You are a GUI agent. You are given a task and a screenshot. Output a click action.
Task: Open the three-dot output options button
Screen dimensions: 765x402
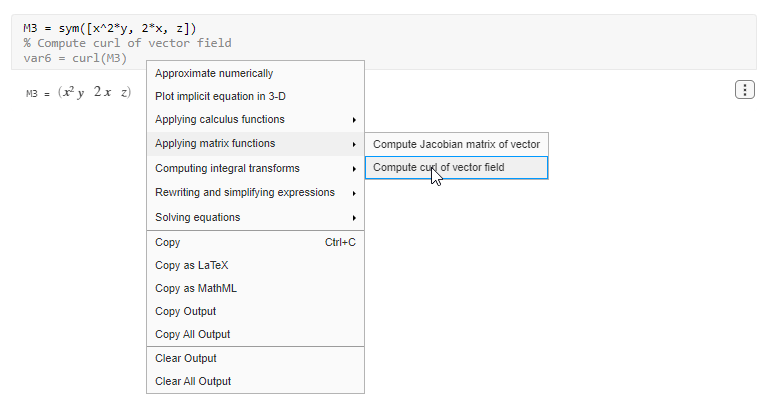pyautogui.click(x=745, y=90)
